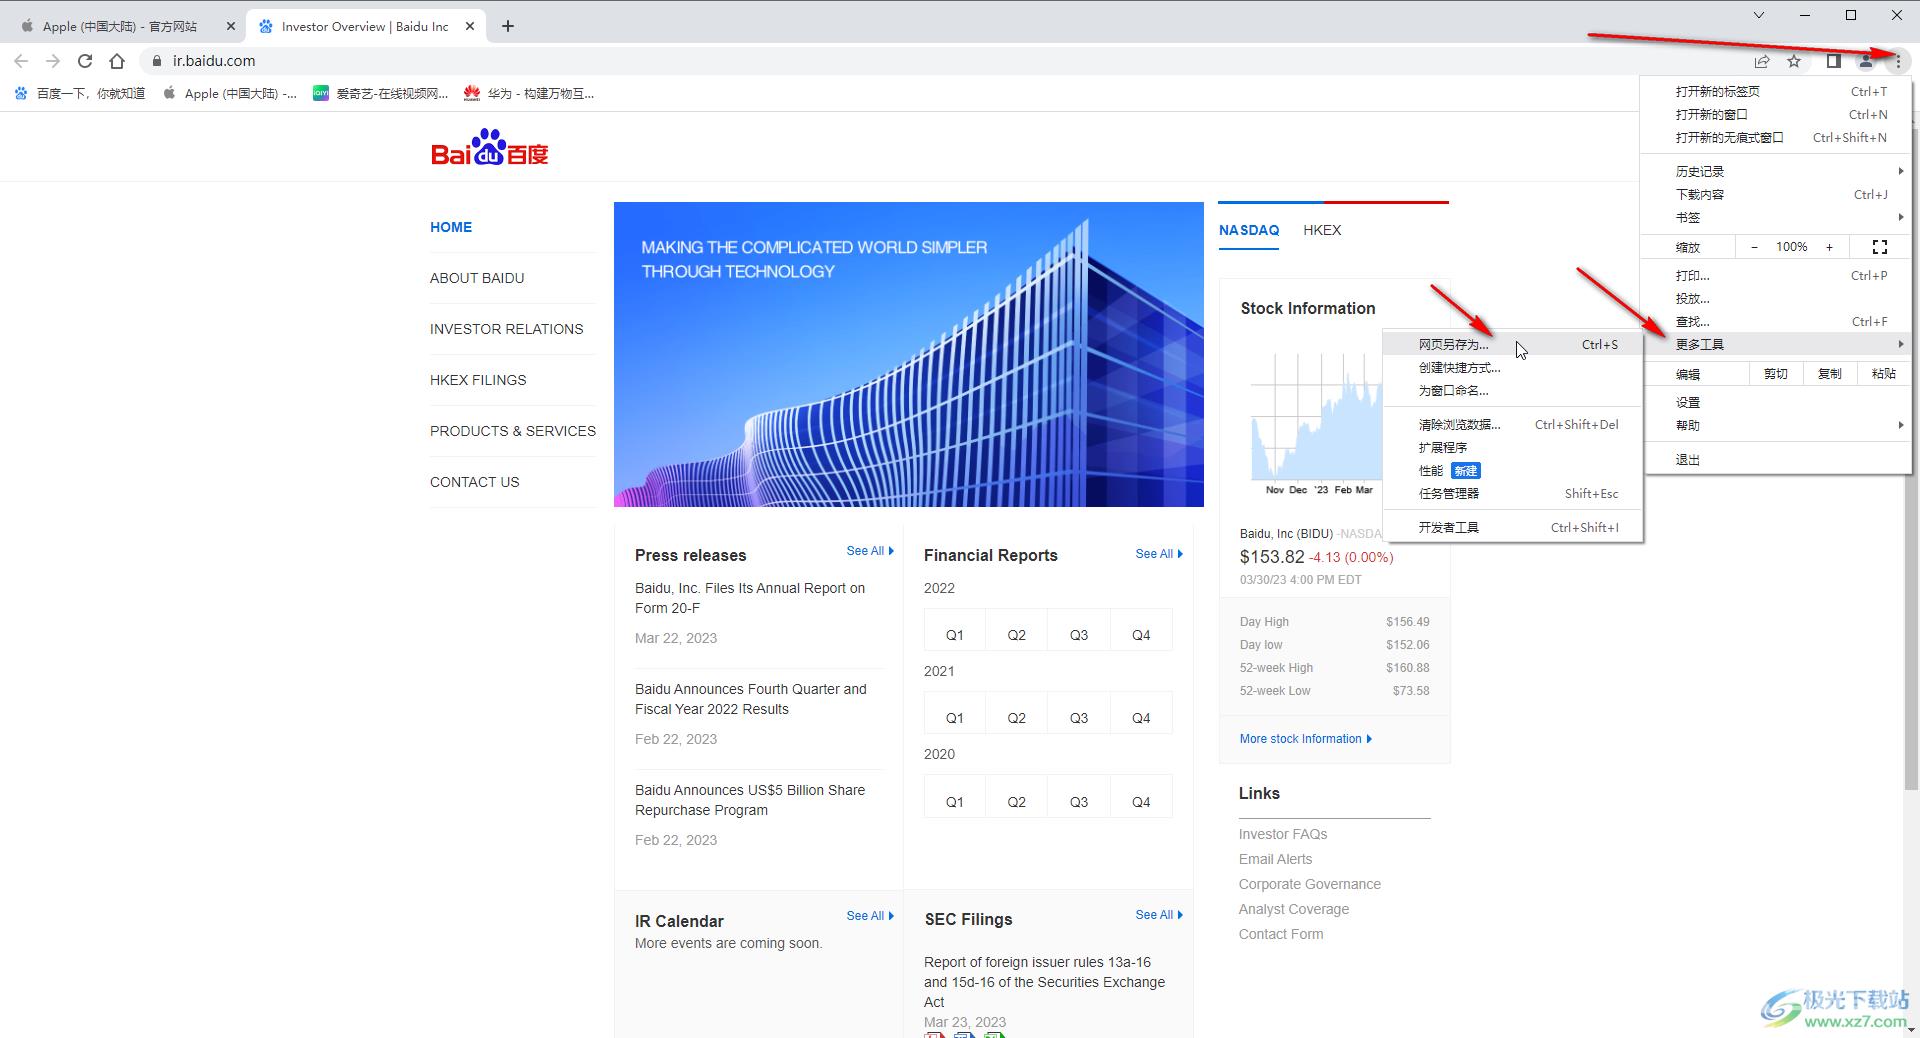This screenshot has width=1920, height=1038.
Task: Open the side panel icon
Action: (x=1833, y=61)
